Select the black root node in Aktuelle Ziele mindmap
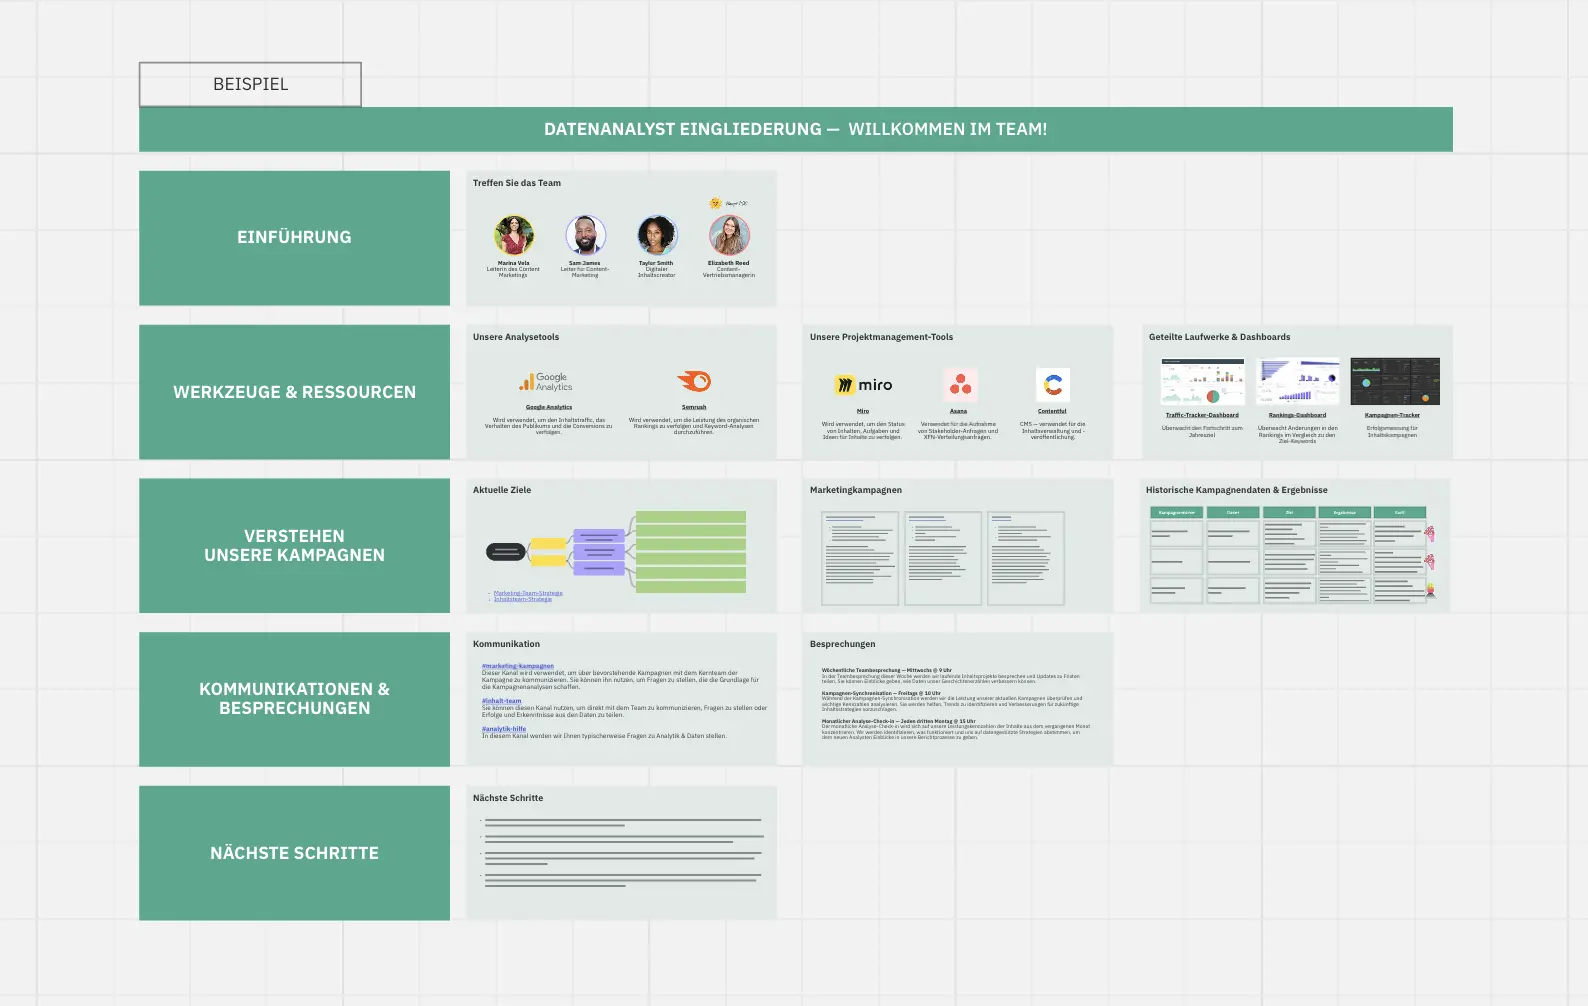 (x=505, y=552)
